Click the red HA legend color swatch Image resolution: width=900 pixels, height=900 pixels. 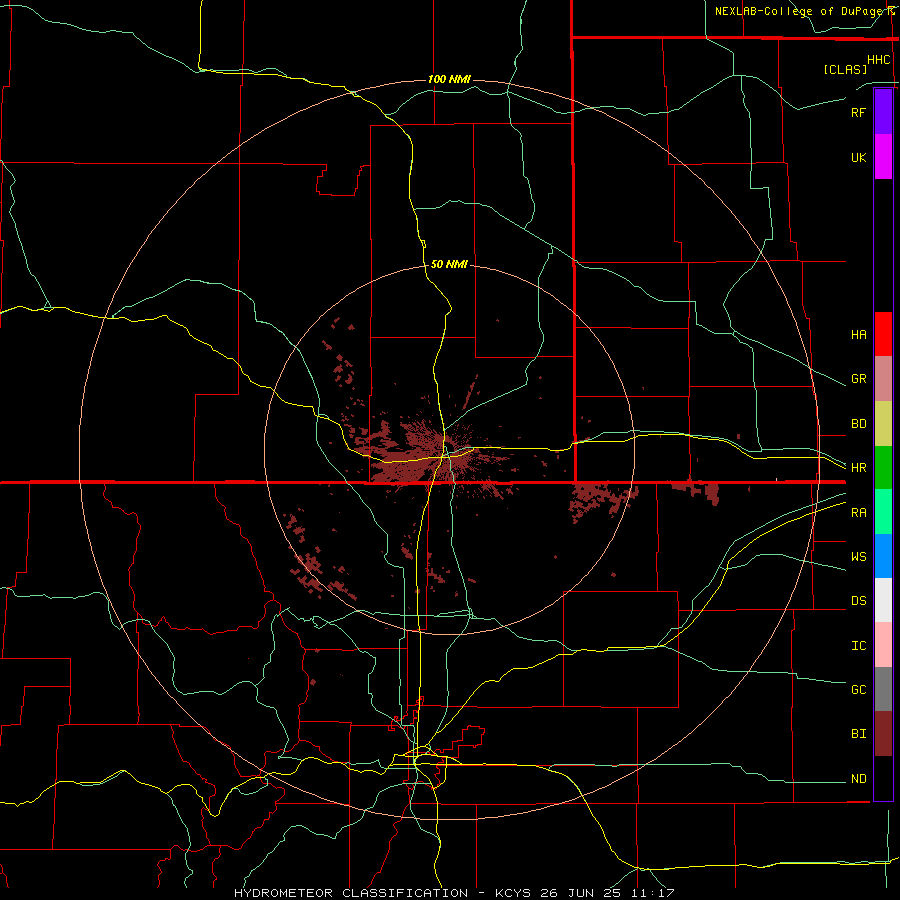(883, 334)
